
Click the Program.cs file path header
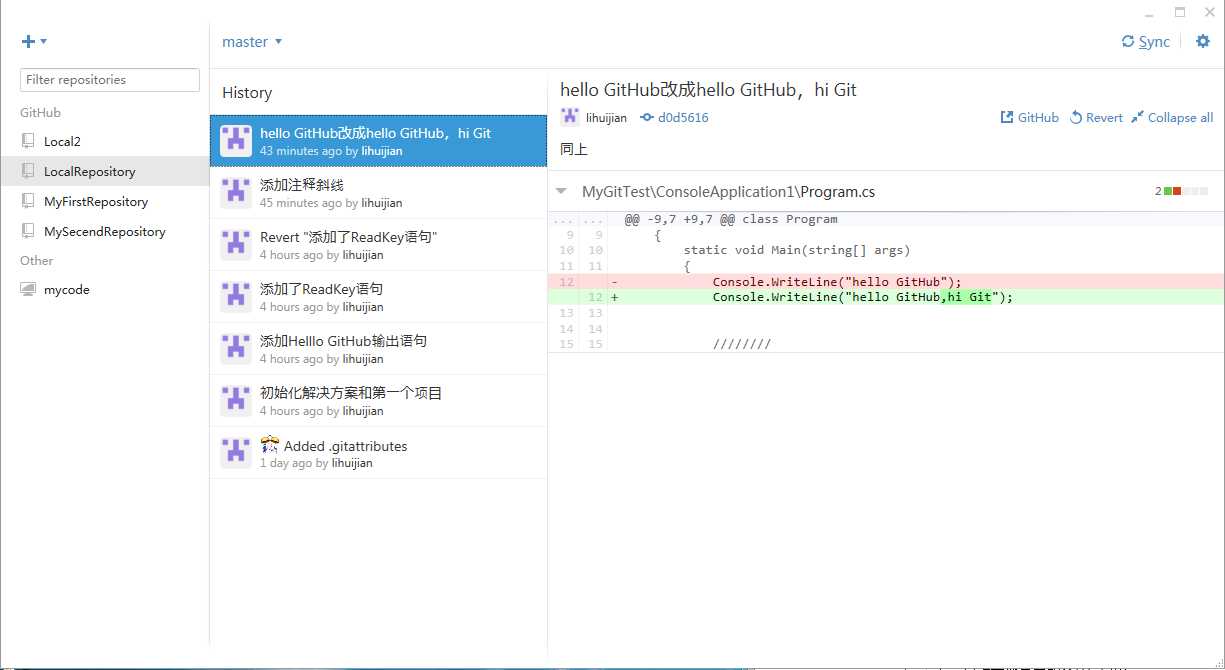click(728, 192)
